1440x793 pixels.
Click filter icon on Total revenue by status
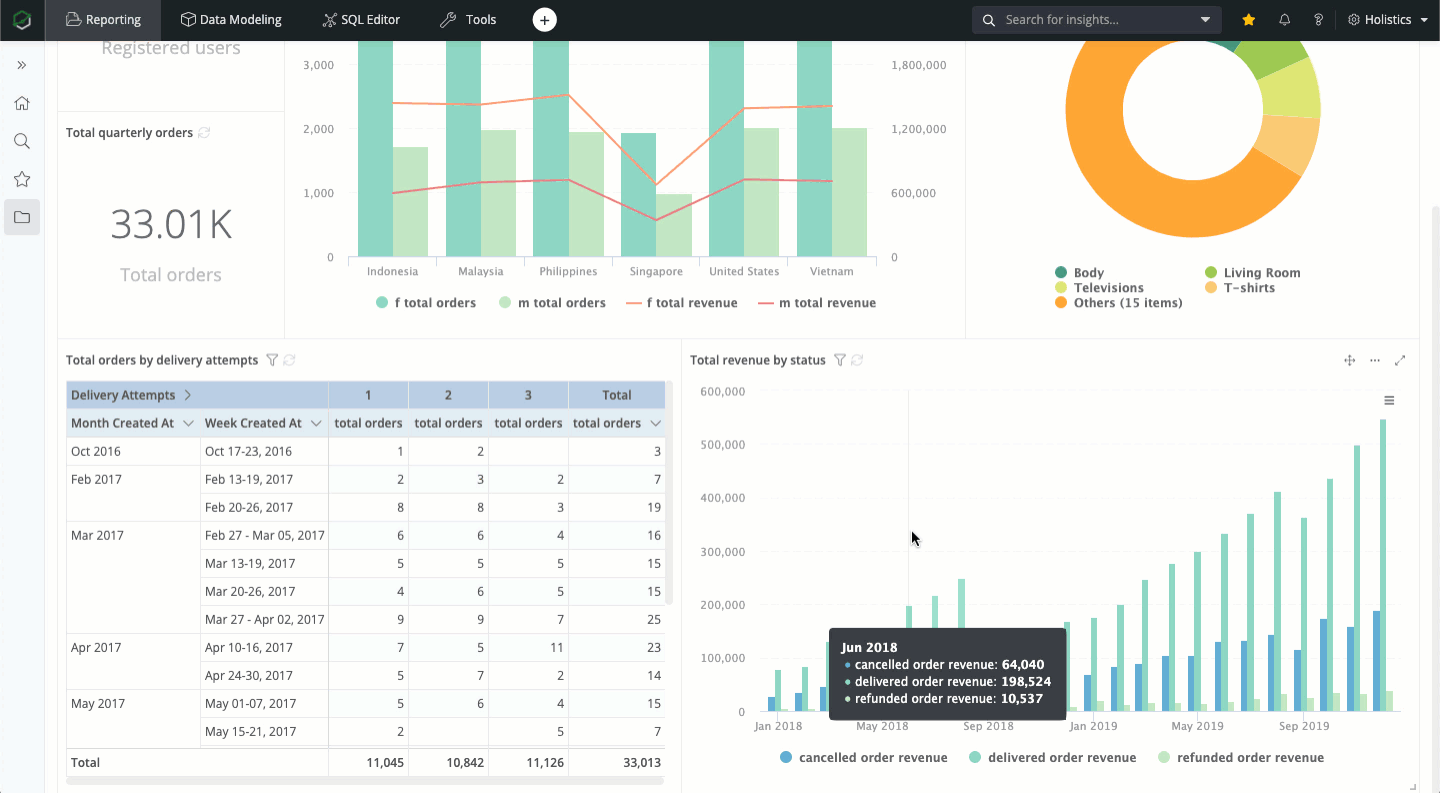coord(840,360)
